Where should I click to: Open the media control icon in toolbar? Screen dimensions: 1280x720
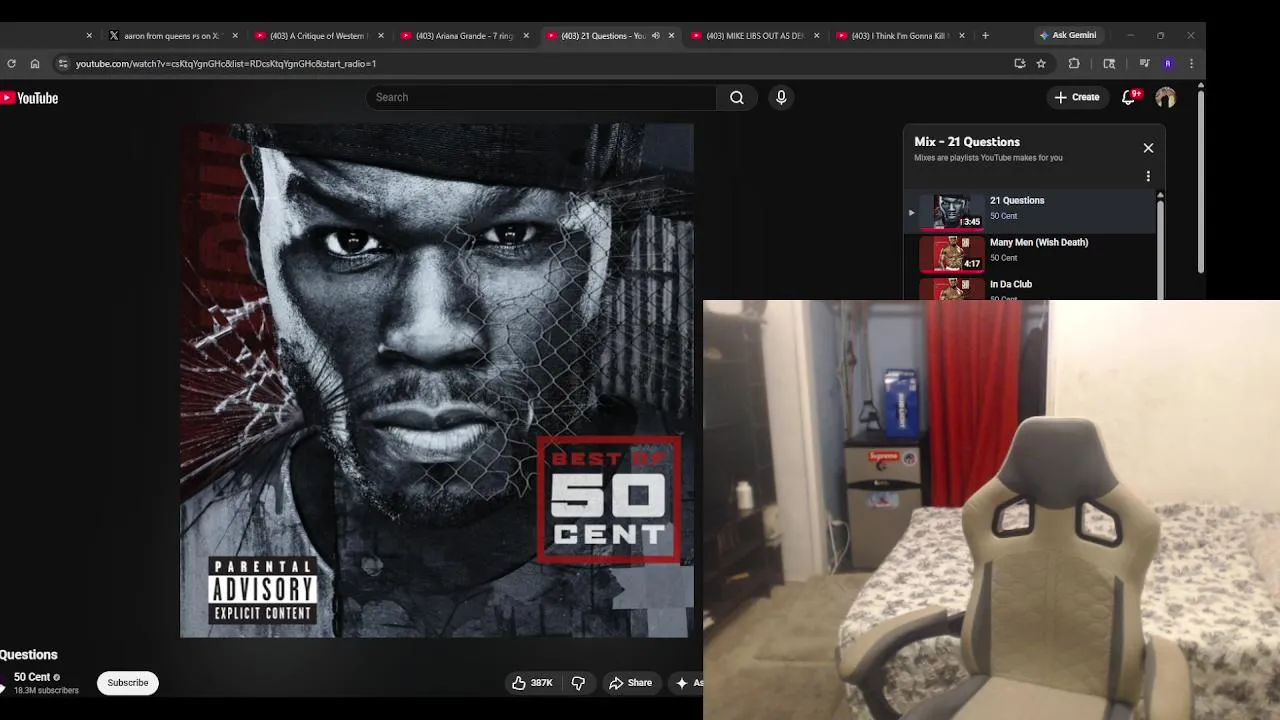1144,63
